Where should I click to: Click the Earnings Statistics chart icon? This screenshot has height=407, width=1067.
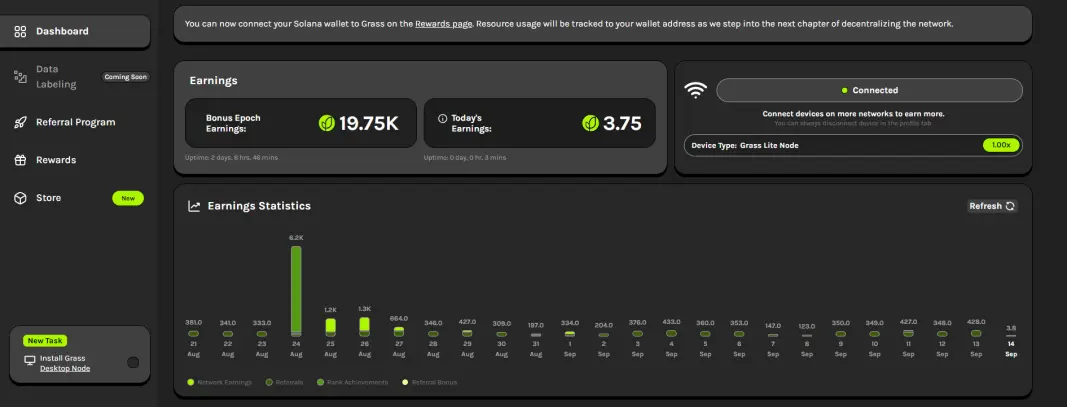(194, 206)
